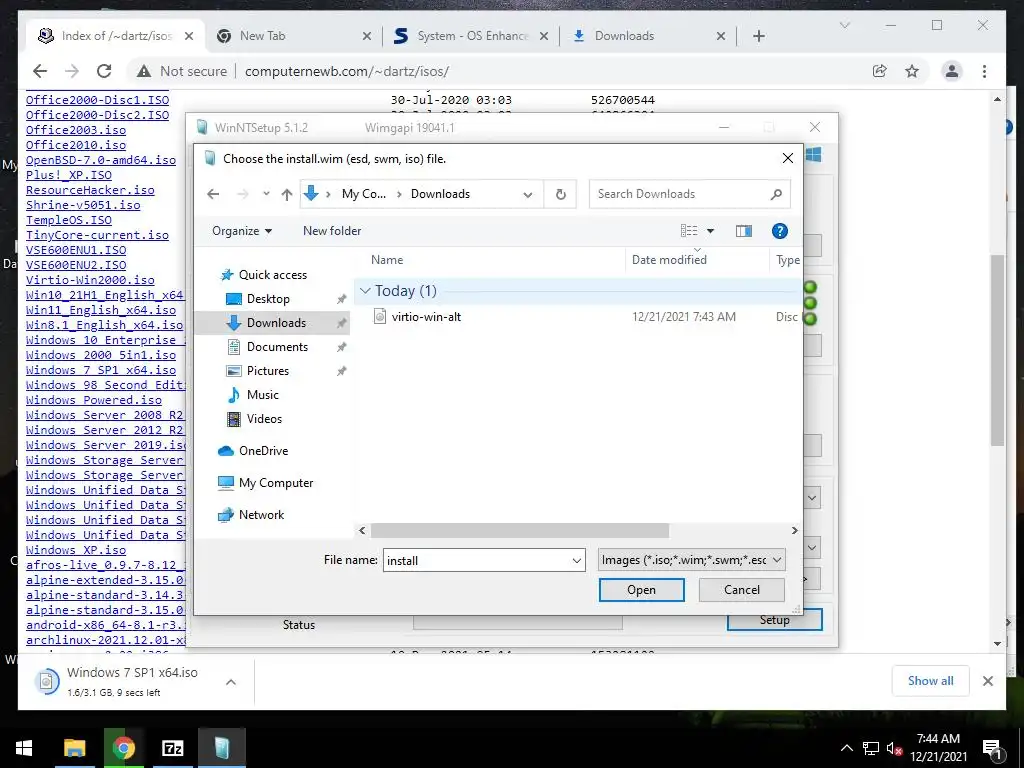Sort by Date modified column
This screenshot has width=1024, height=768.
point(669,260)
